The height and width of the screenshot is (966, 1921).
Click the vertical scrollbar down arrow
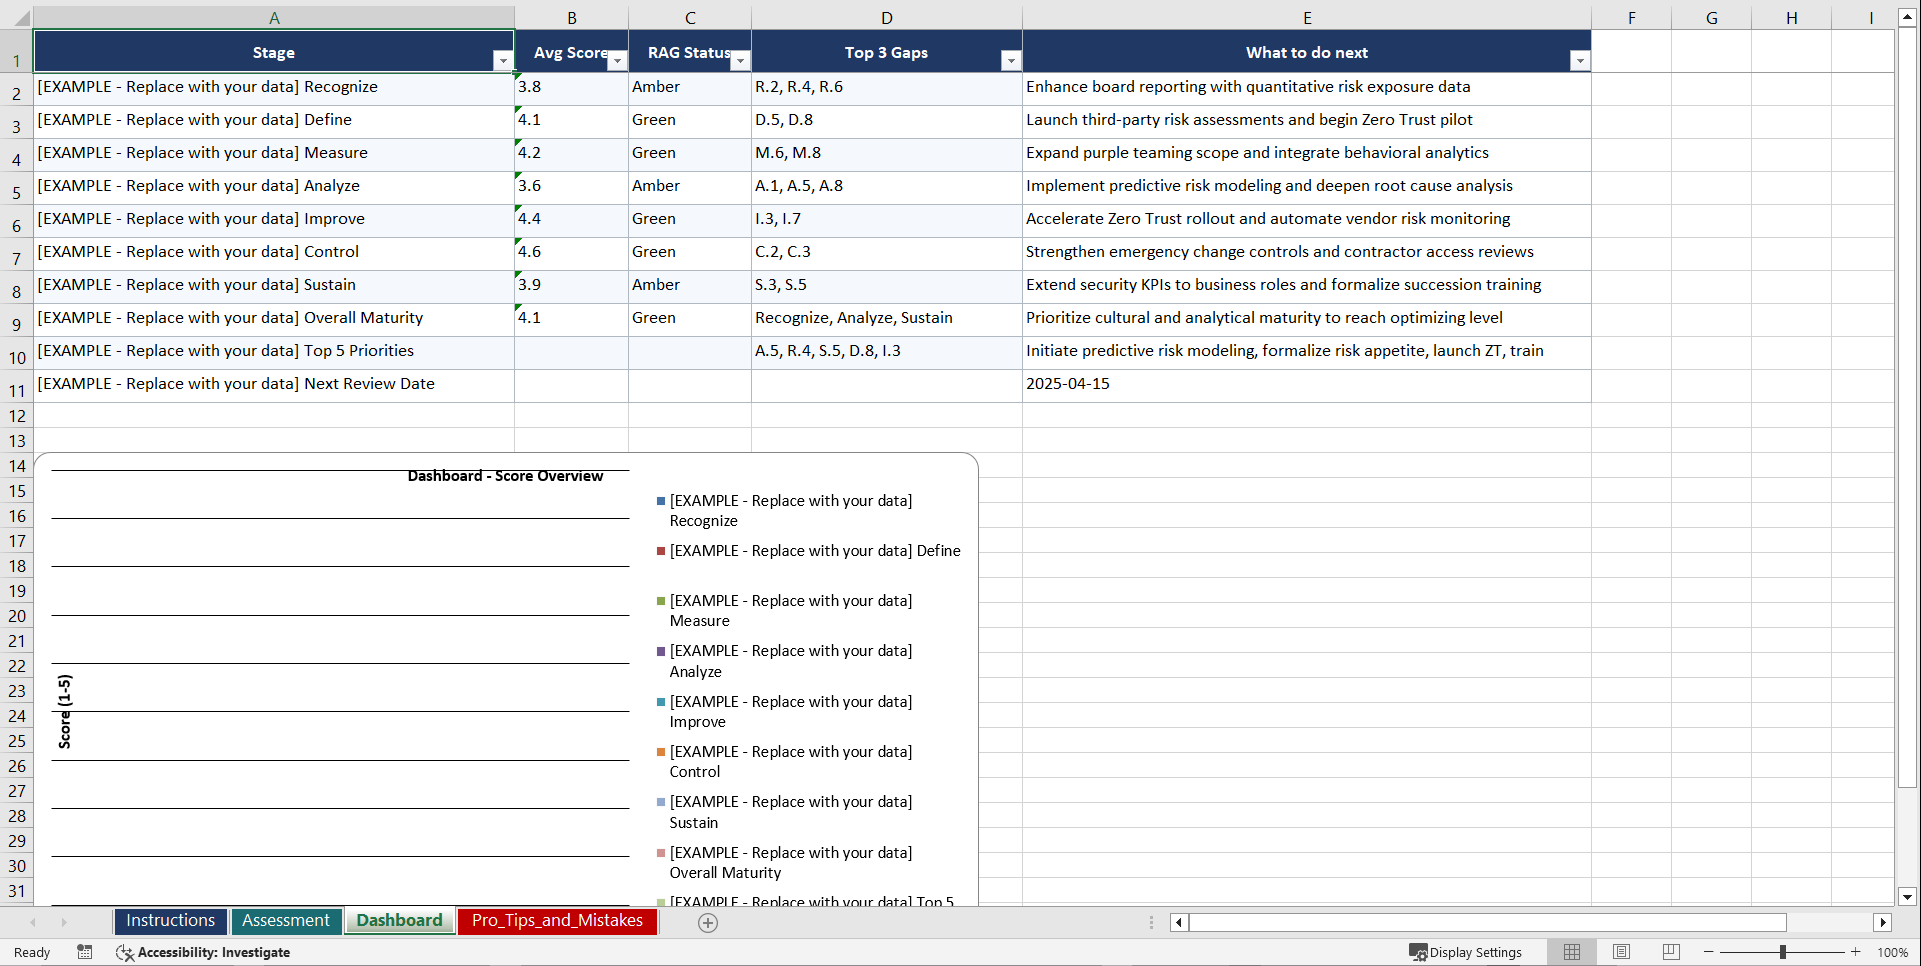pos(1908,897)
